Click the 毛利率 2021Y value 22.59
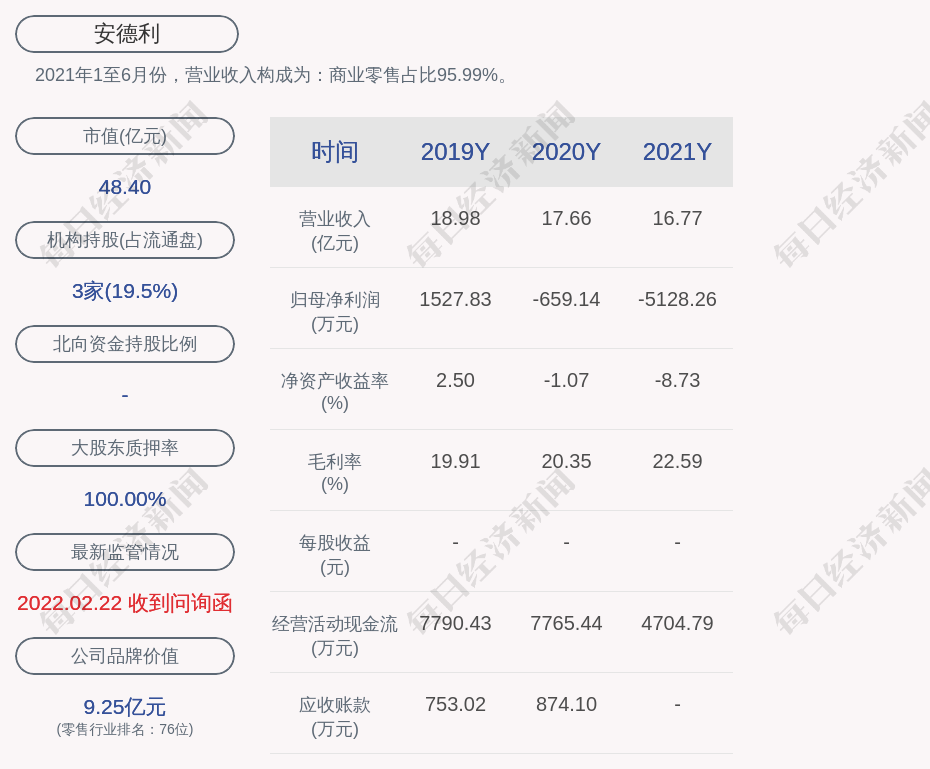Image resolution: width=930 pixels, height=769 pixels. [x=677, y=461]
